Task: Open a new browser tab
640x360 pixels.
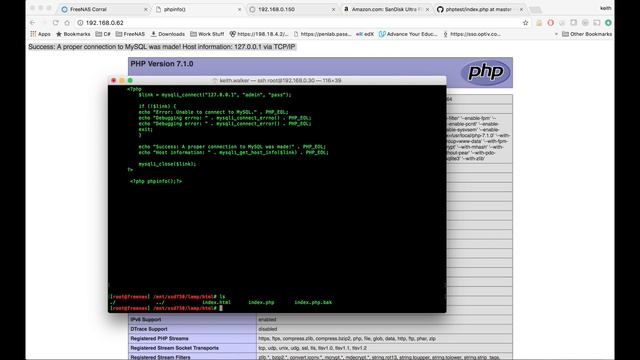Action: 535,9
